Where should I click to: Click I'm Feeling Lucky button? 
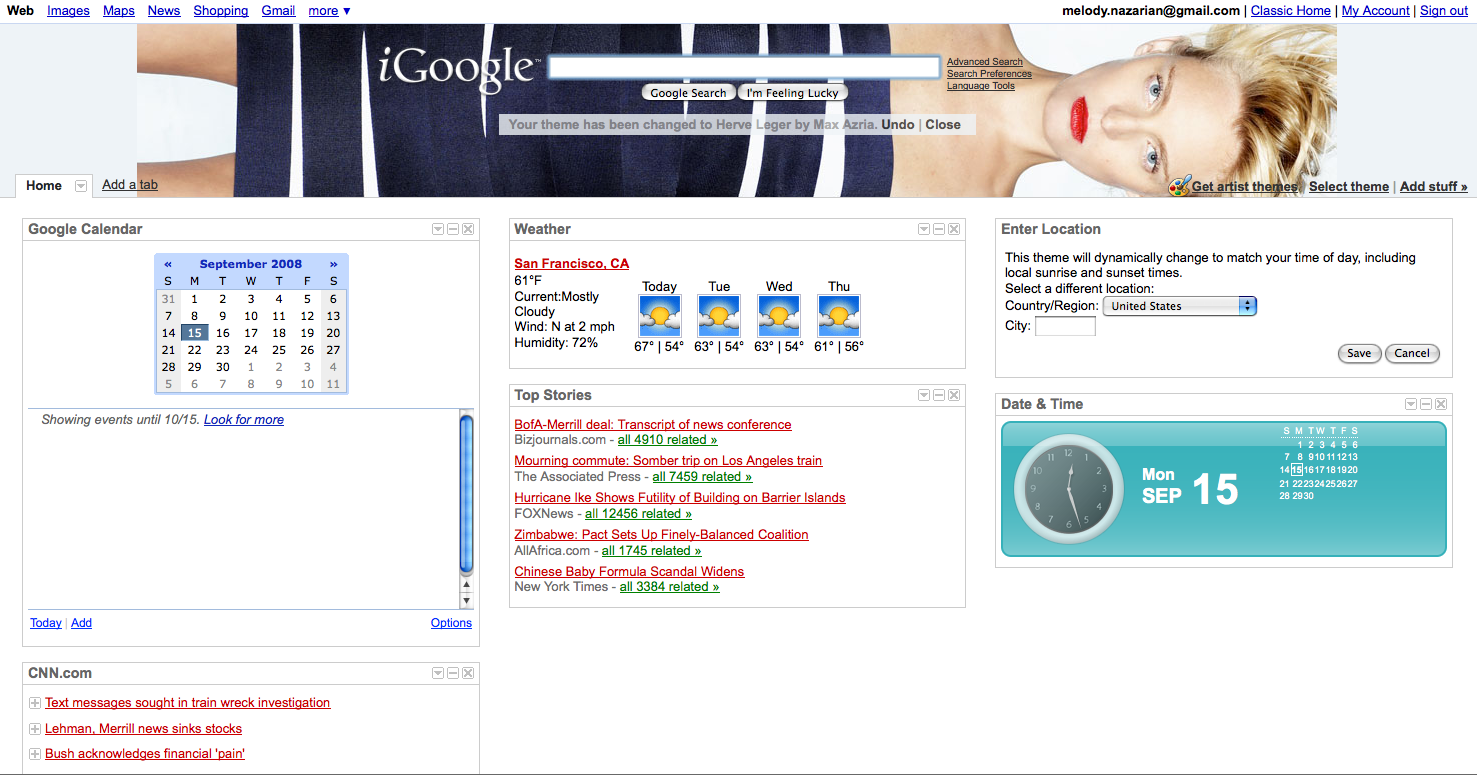coord(792,93)
